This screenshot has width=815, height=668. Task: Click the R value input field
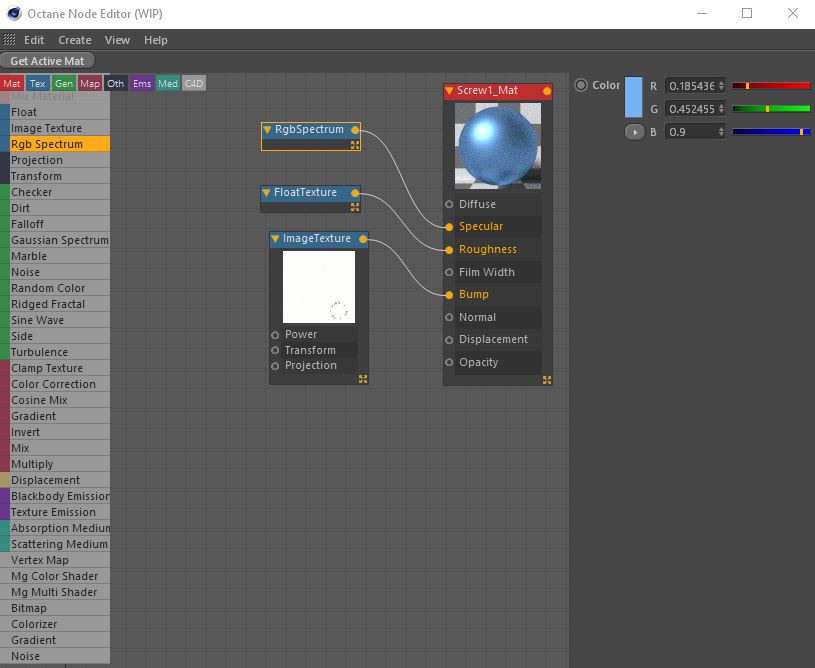tap(694, 86)
